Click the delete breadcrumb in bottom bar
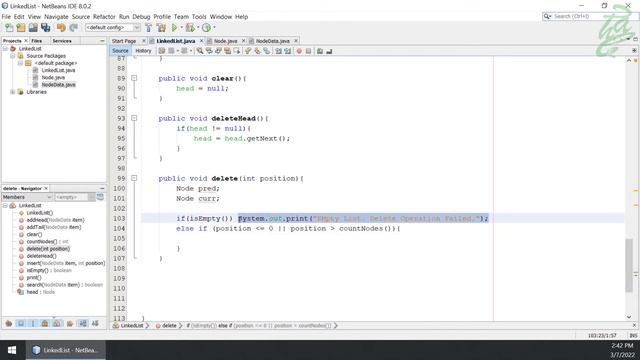This screenshot has width=640, height=360. tap(169, 325)
